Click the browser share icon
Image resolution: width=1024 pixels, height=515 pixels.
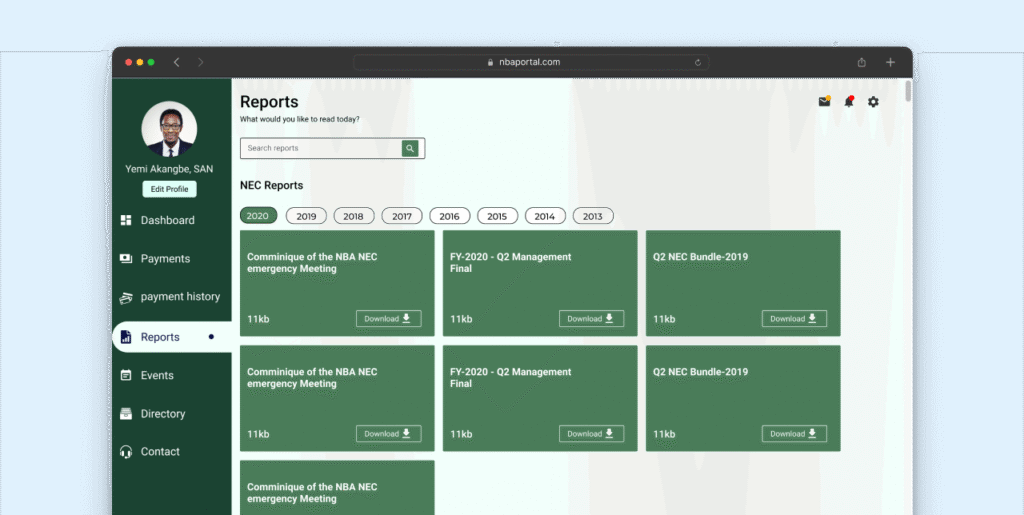[x=861, y=62]
